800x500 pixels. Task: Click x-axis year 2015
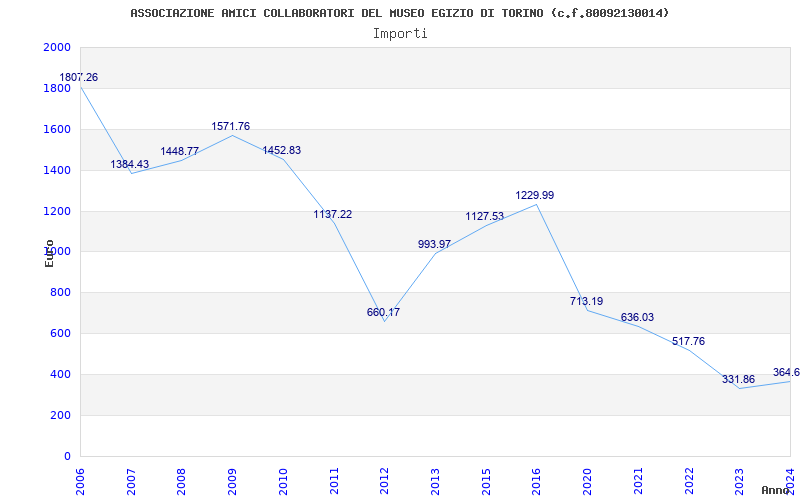pyautogui.click(x=486, y=481)
